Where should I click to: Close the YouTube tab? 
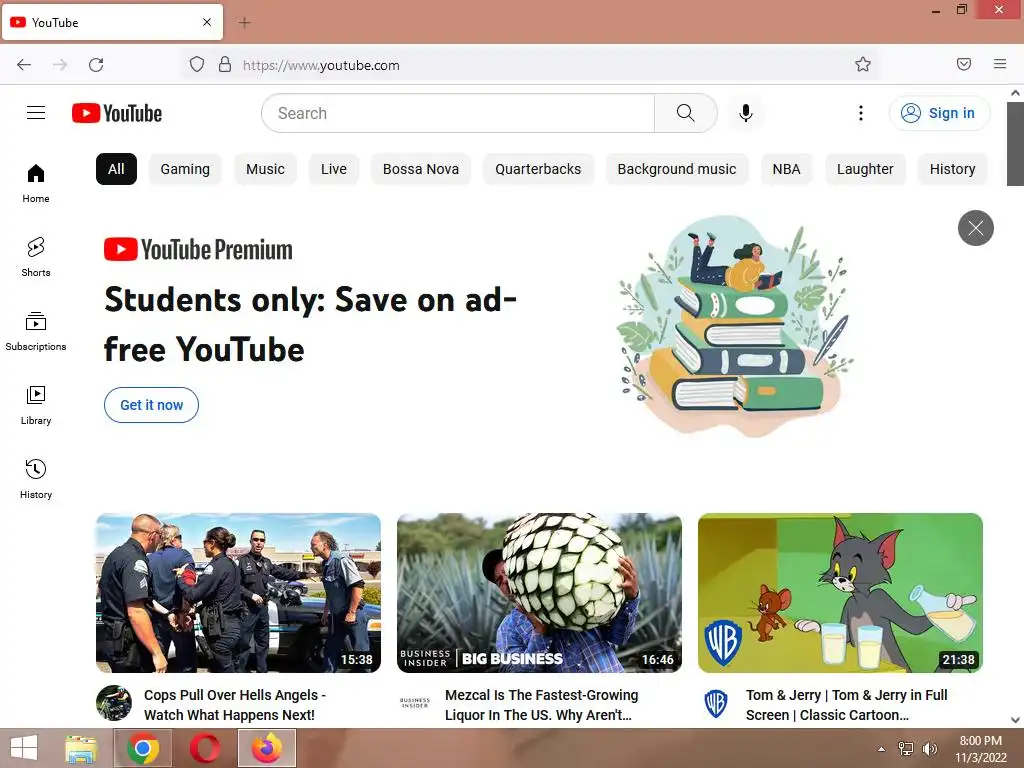click(207, 22)
